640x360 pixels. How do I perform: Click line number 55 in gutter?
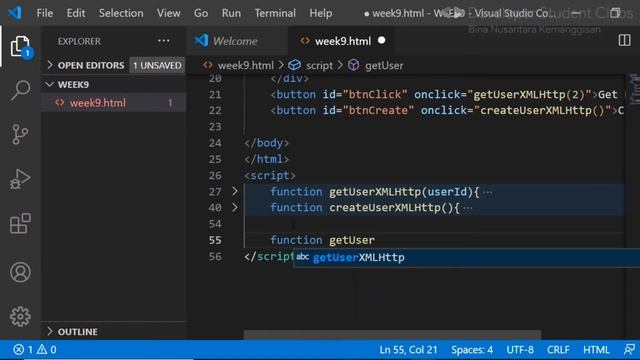(215, 240)
